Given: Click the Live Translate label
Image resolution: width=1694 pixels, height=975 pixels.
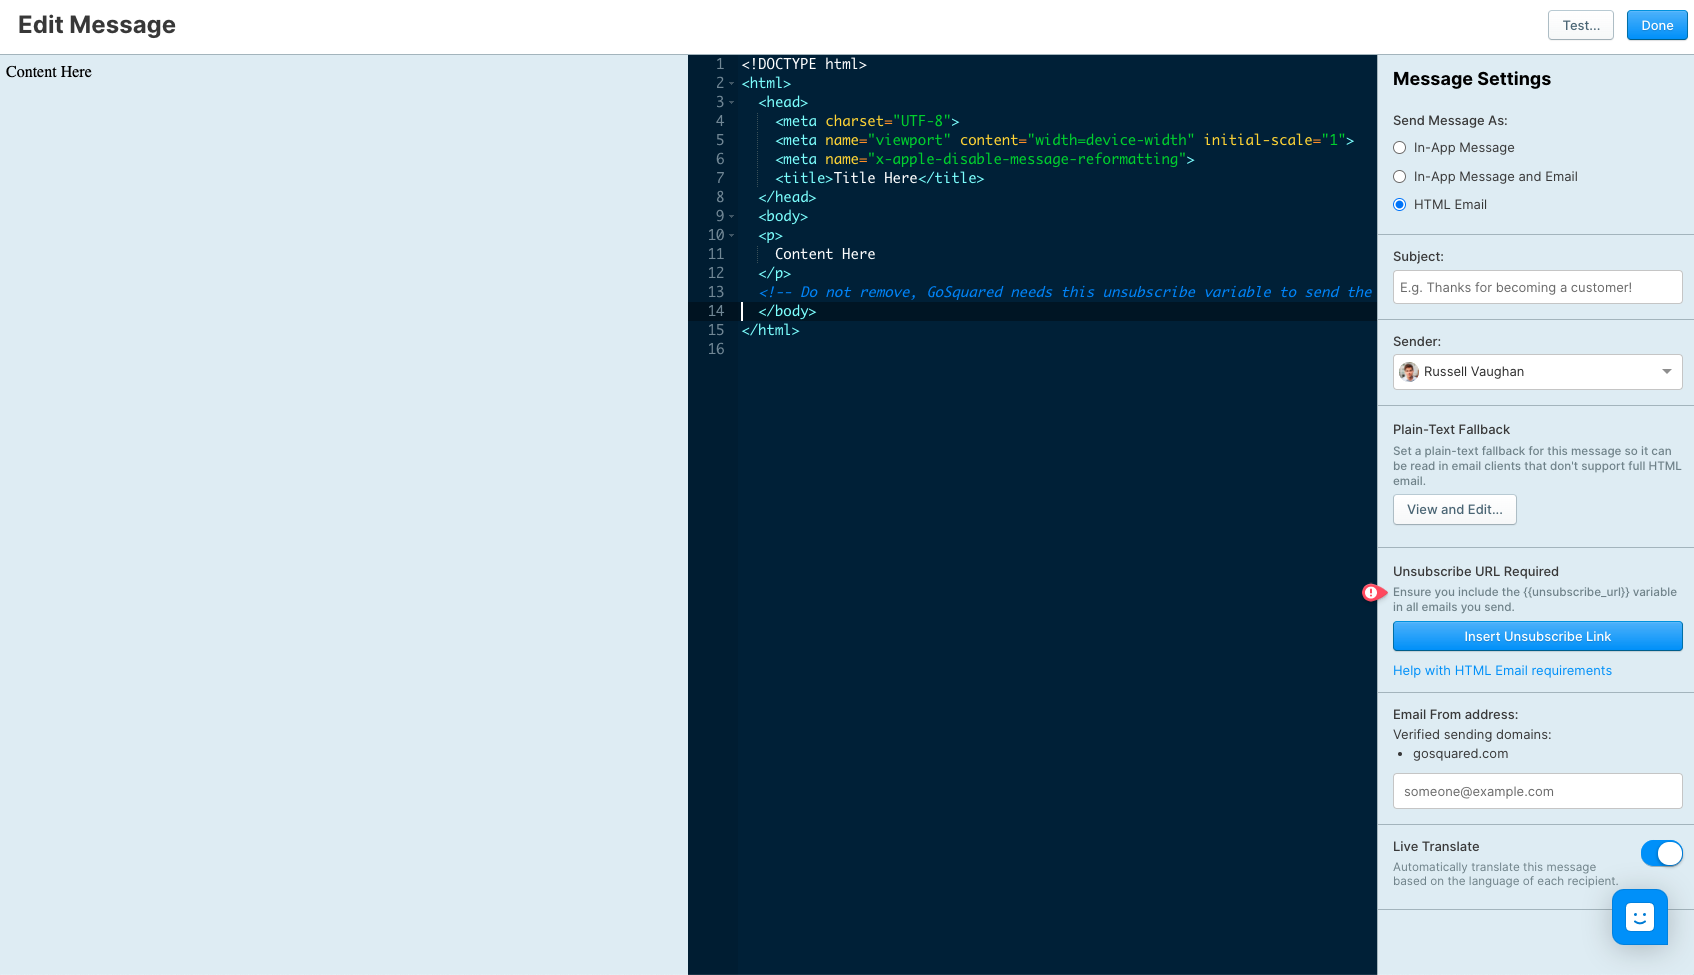Looking at the screenshot, I should pos(1436,847).
